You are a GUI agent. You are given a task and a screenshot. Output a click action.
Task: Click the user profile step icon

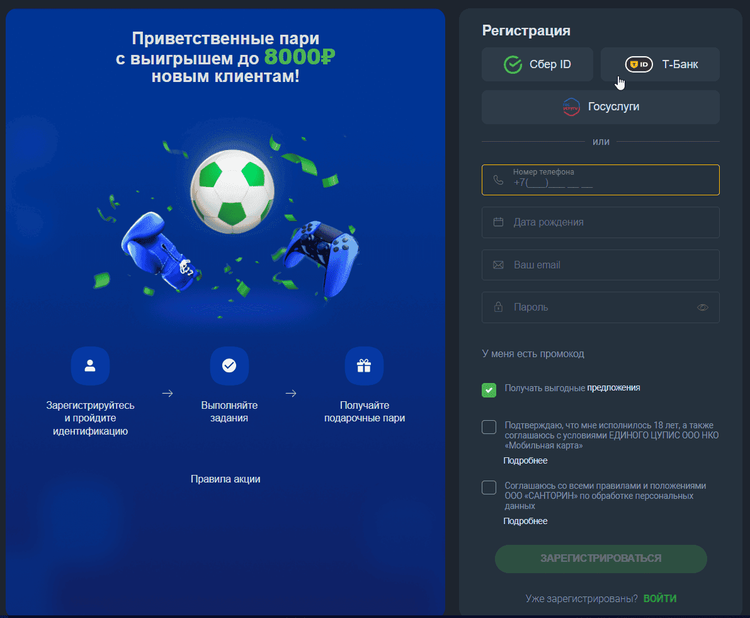90,366
